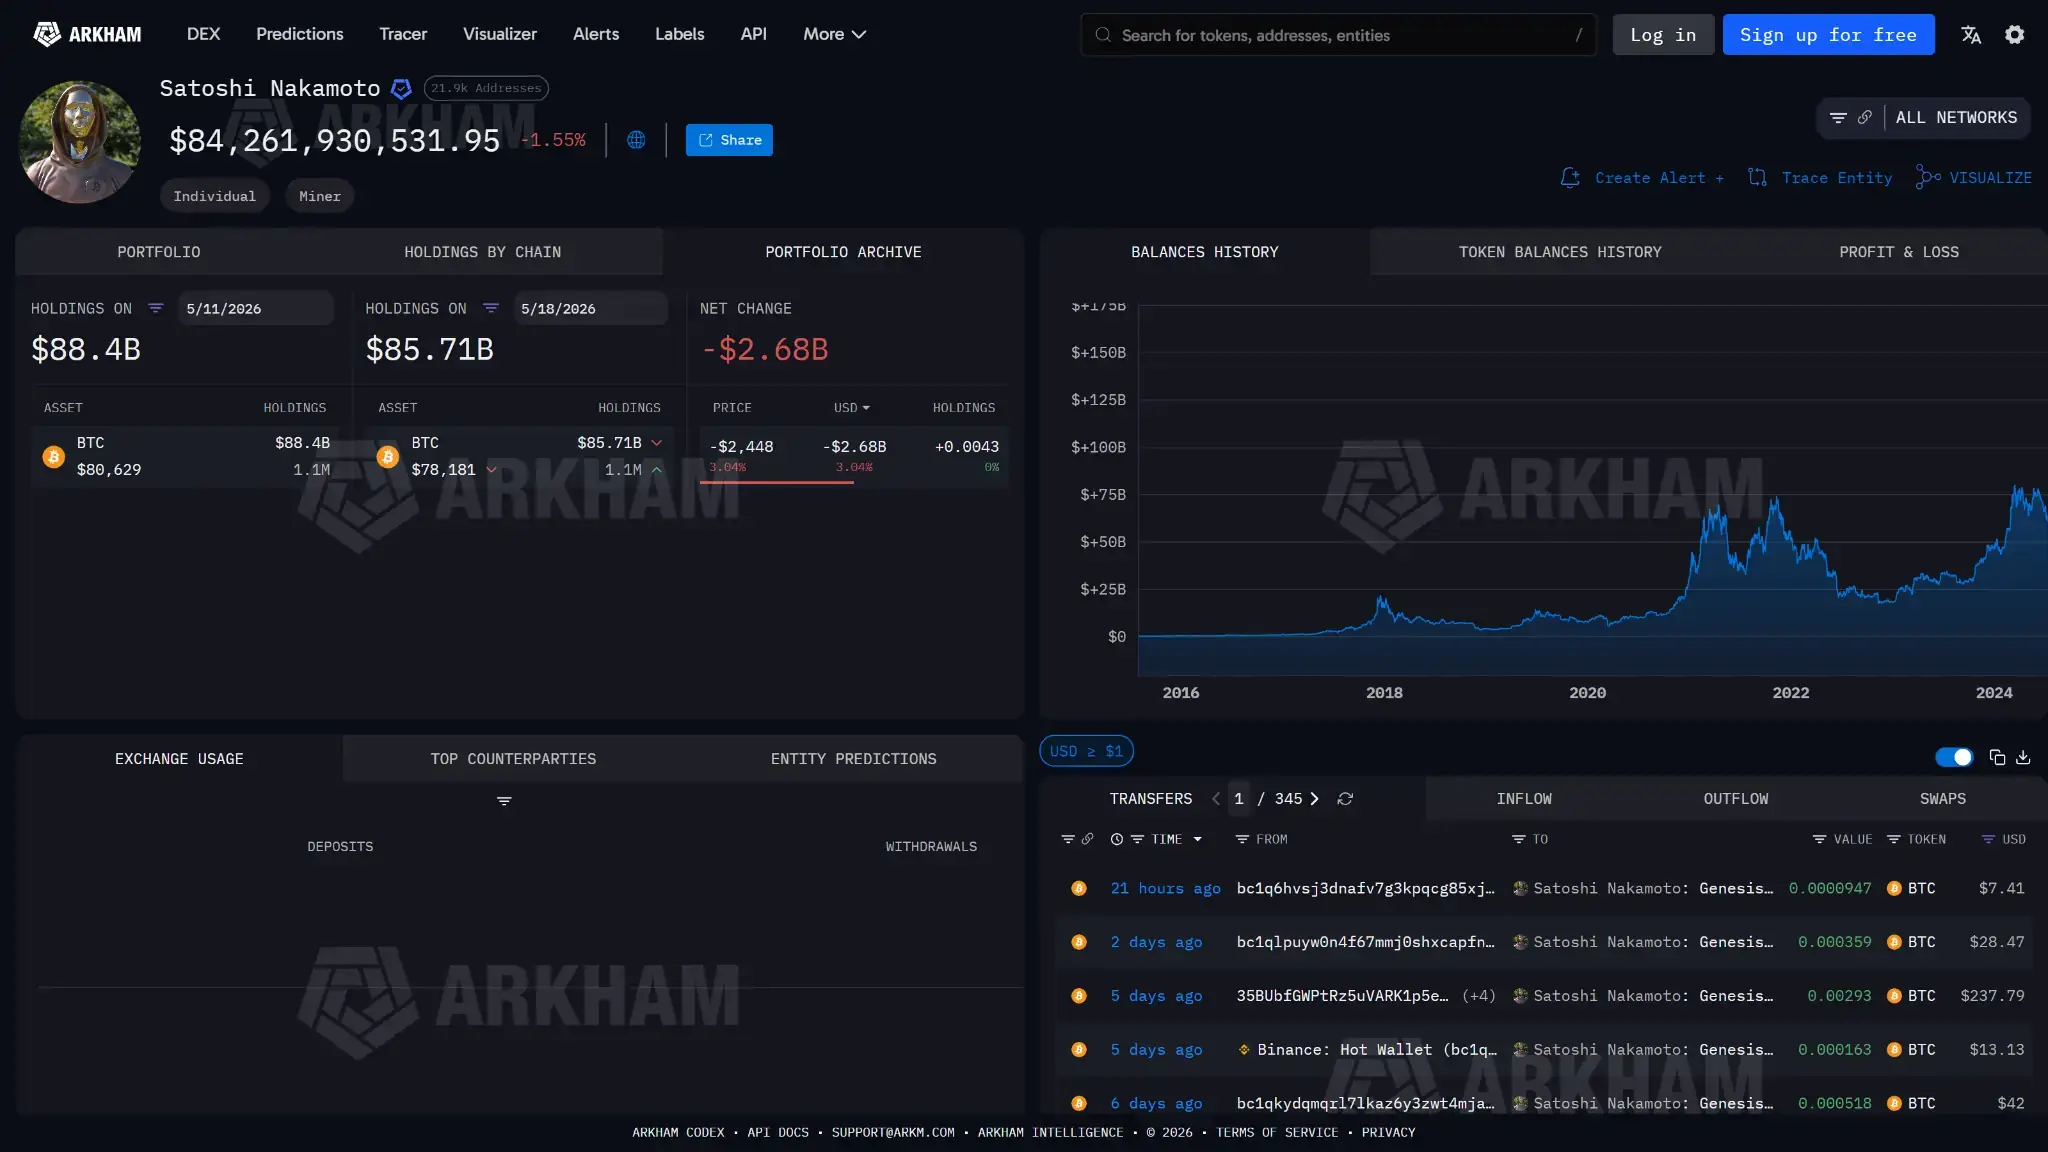
Task: Click the Log in button
Action: click(1663, 35)
